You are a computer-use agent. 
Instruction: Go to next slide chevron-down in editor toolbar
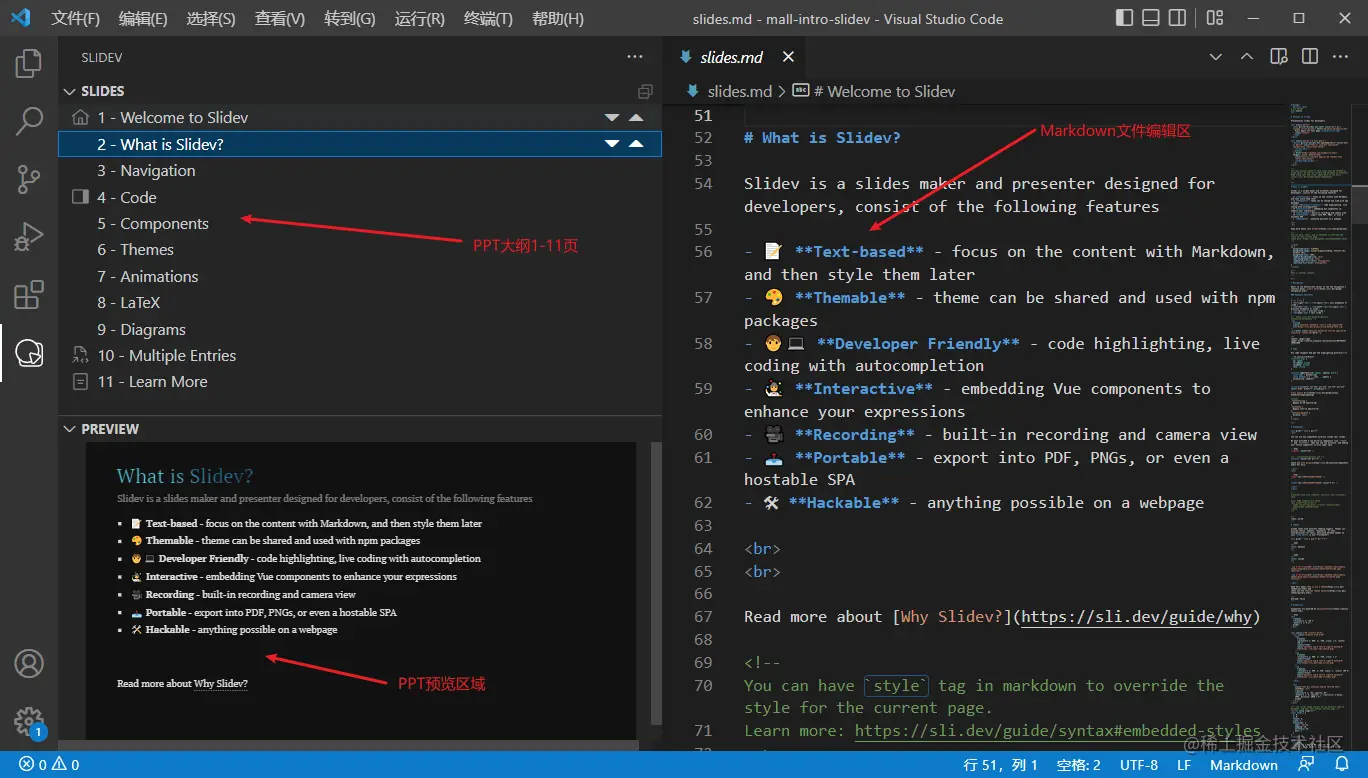1216,57
